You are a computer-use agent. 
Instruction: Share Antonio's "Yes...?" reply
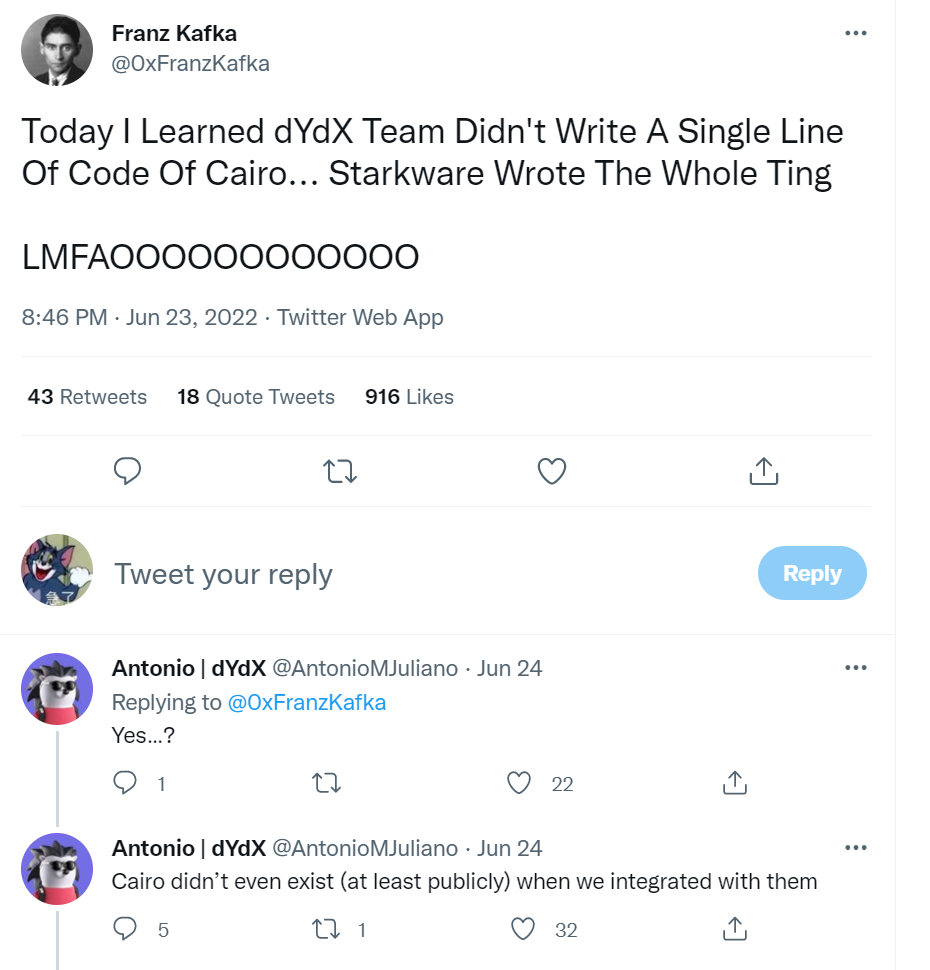(734, 783)
